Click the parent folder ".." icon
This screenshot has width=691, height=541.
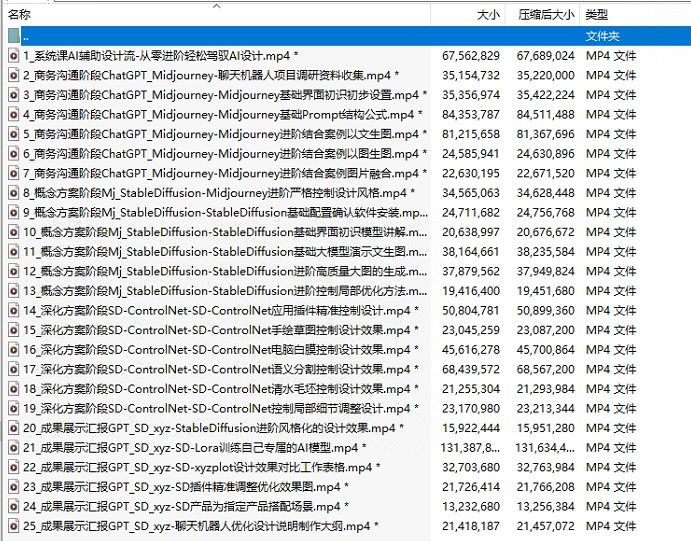coord(13,36)
